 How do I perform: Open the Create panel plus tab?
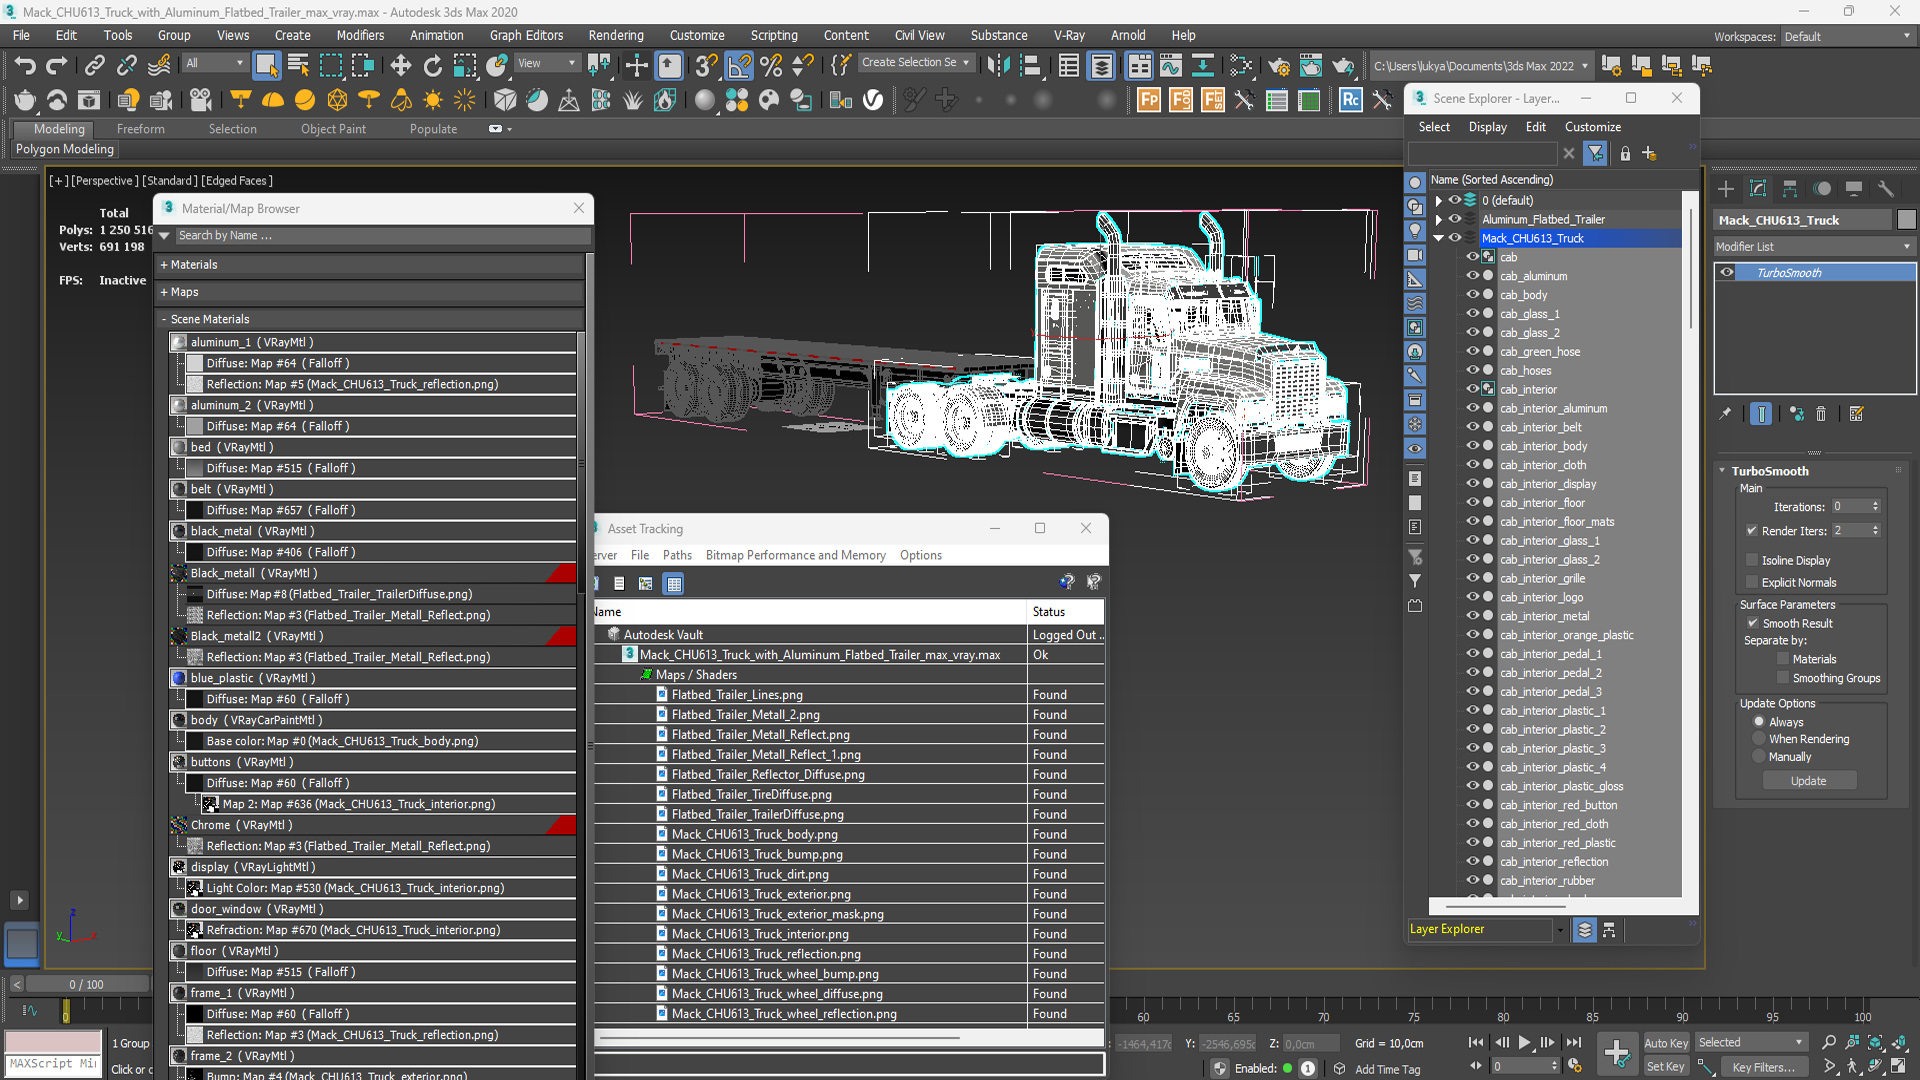pyautogui.click(x=1726, y=189)
